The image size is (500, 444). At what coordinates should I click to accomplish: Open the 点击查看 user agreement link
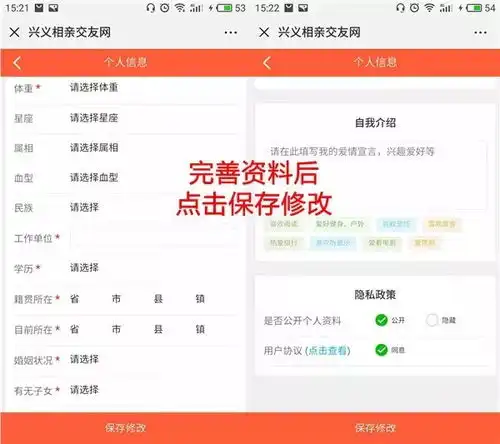327,351
